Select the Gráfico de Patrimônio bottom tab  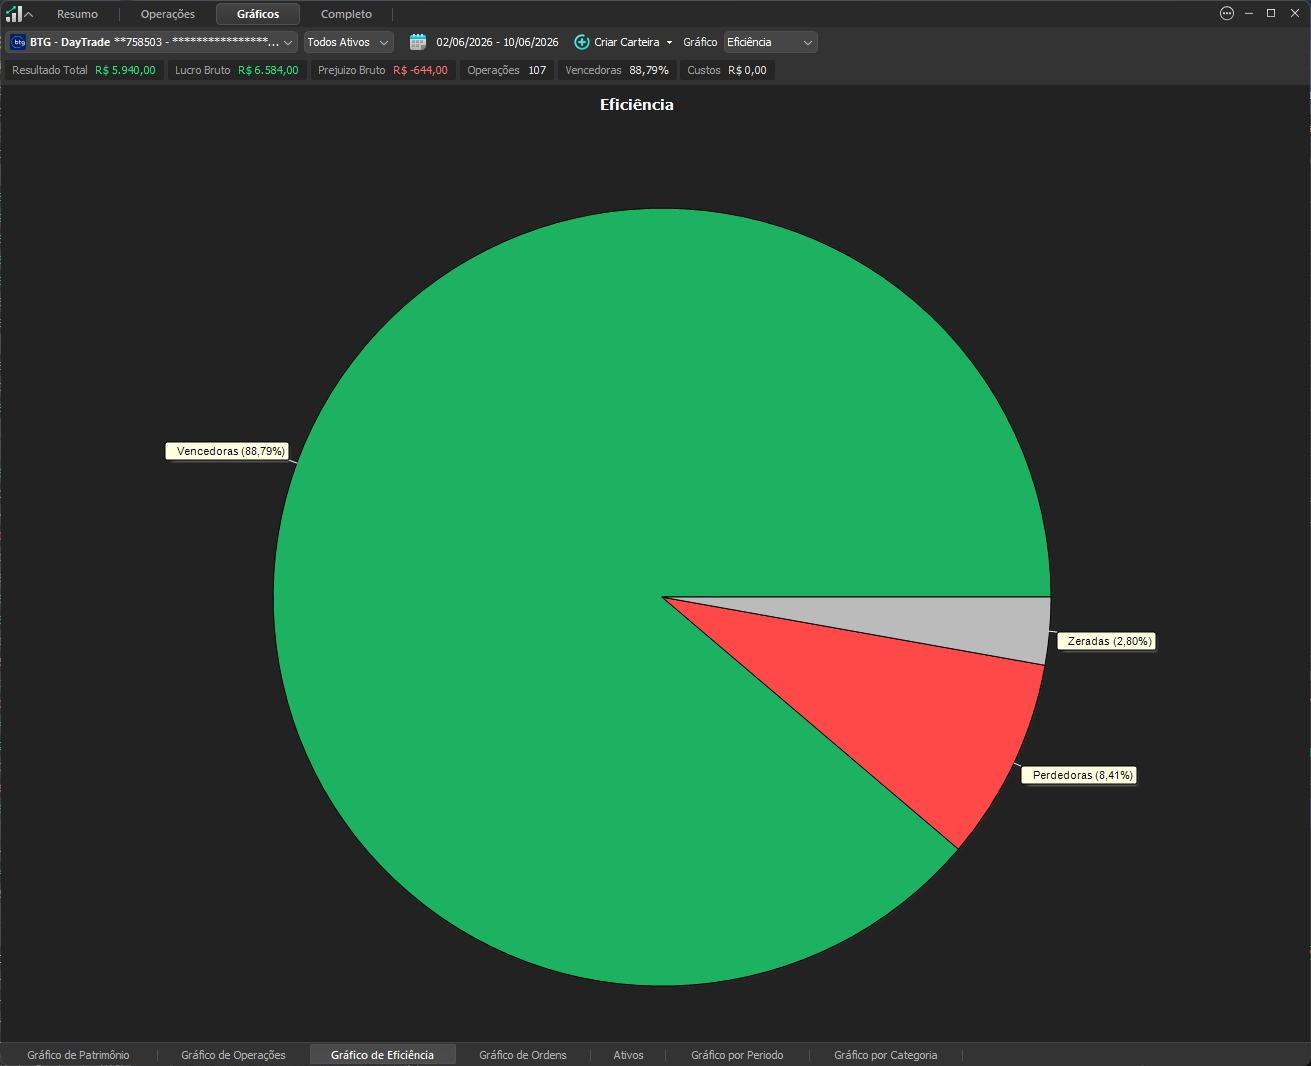tap(78, 1055)
